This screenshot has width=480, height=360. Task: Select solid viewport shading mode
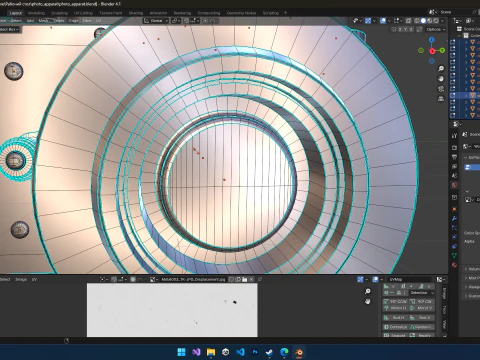click(423, 21)
